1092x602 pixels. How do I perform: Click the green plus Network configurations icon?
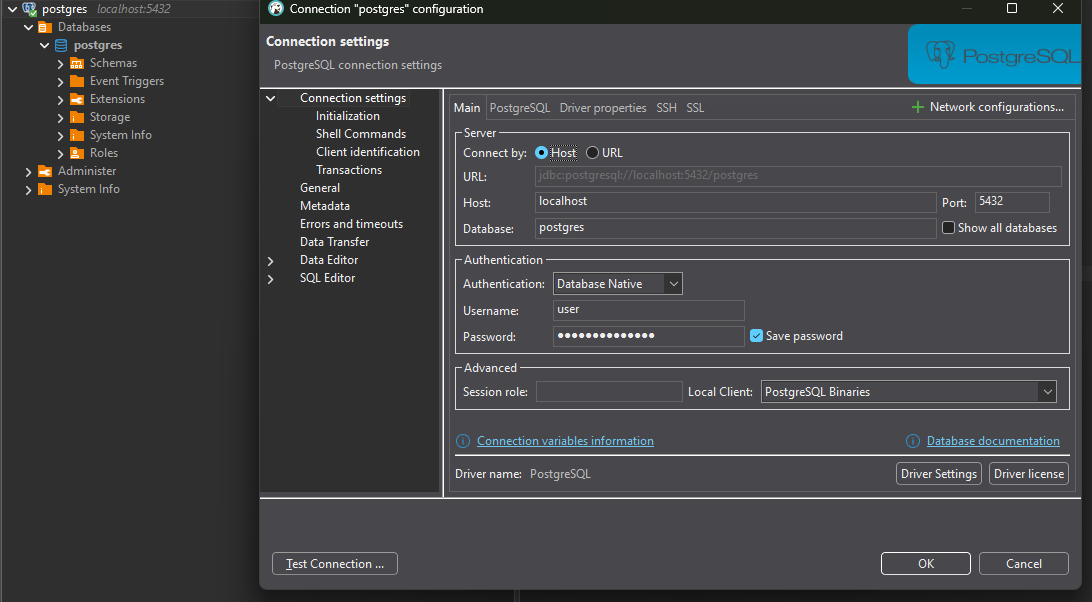917,107
